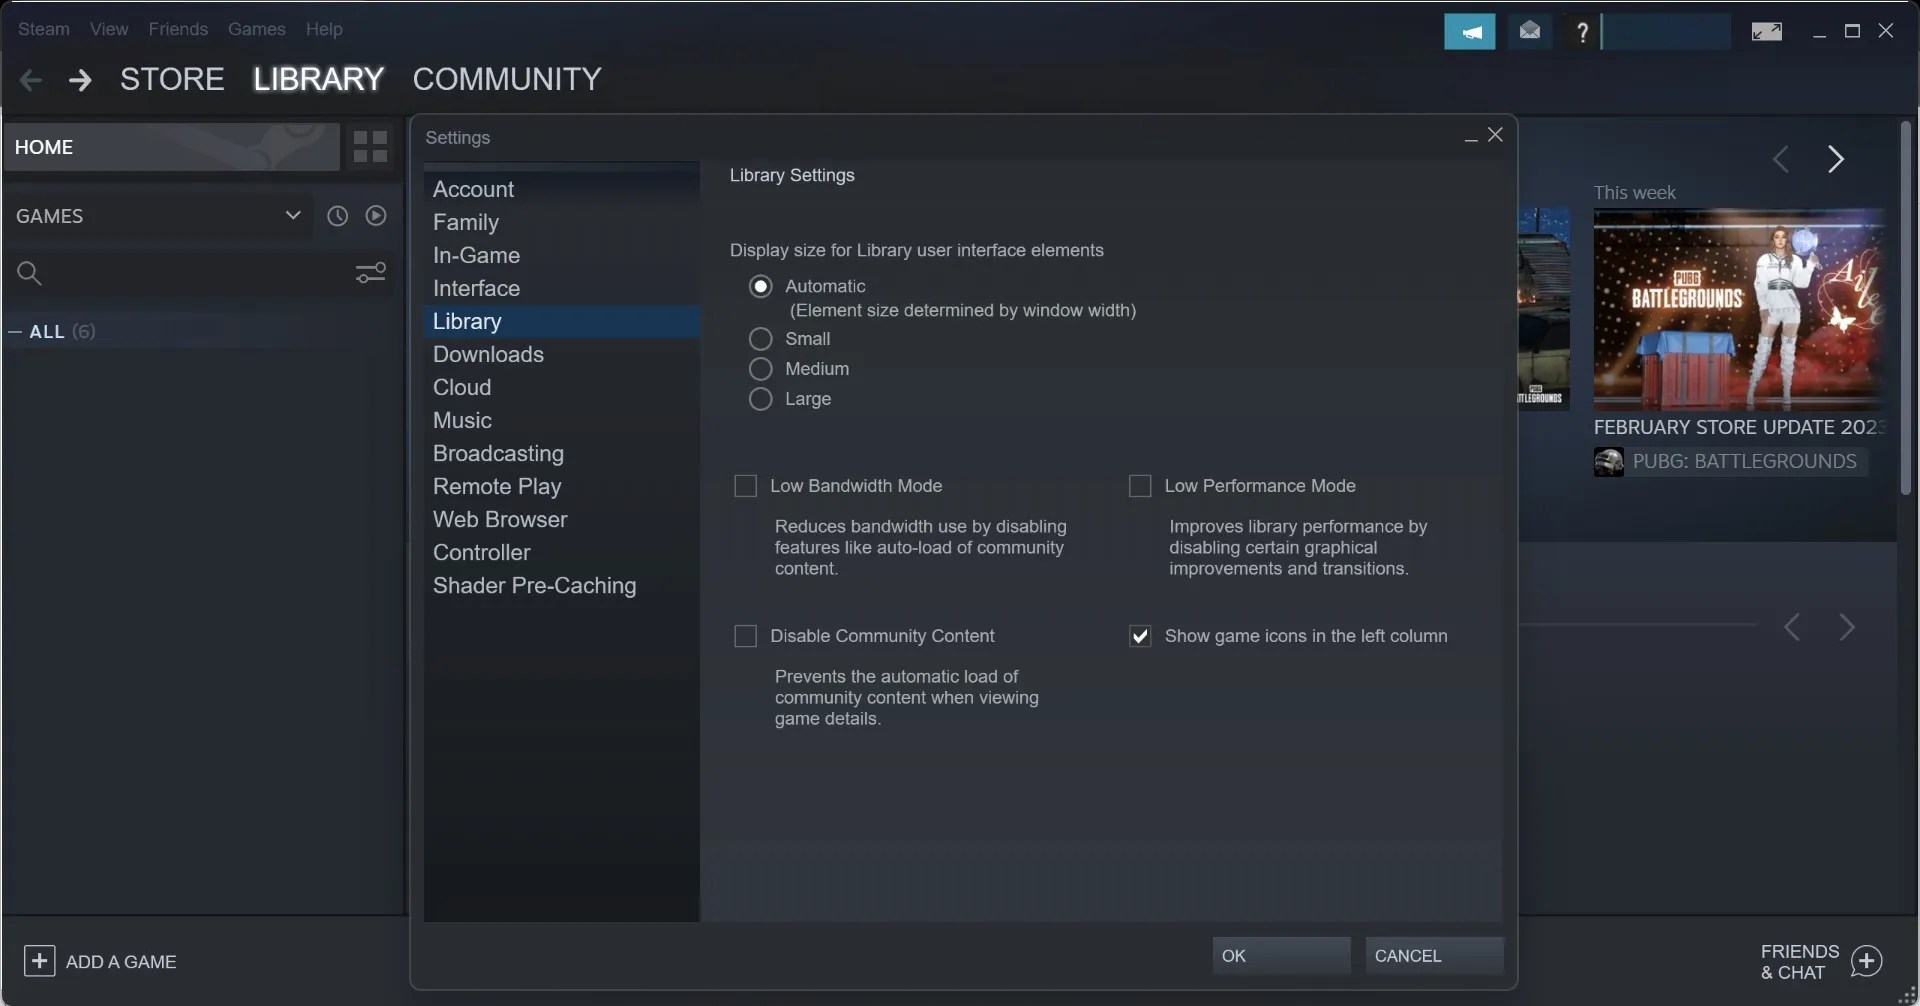Open help using the question mark icon
The height and width of the screenshot is (1006, 1920).
[1583, 31]
